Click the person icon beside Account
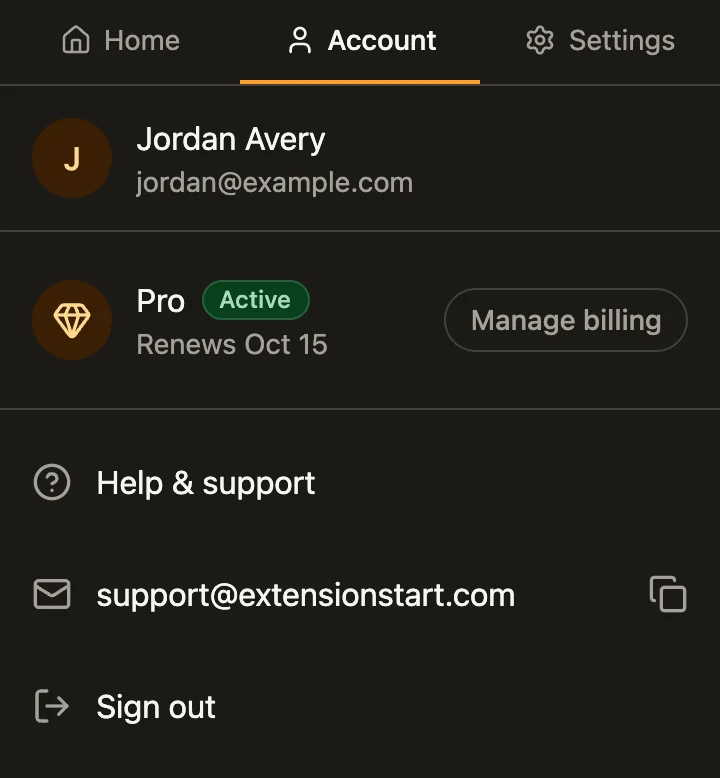This screenshot has height=778, width=720. pyautogui.click(x=300, y=40)
